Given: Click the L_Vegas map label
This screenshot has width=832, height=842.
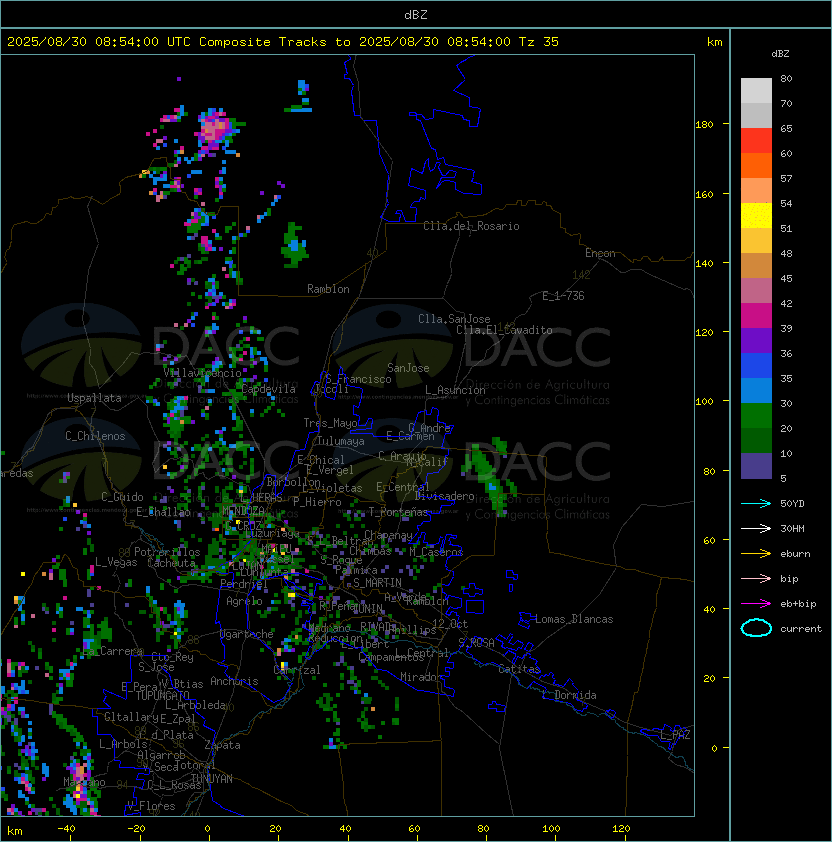Looking at the screenshot, I should click(x=116, y=562).
